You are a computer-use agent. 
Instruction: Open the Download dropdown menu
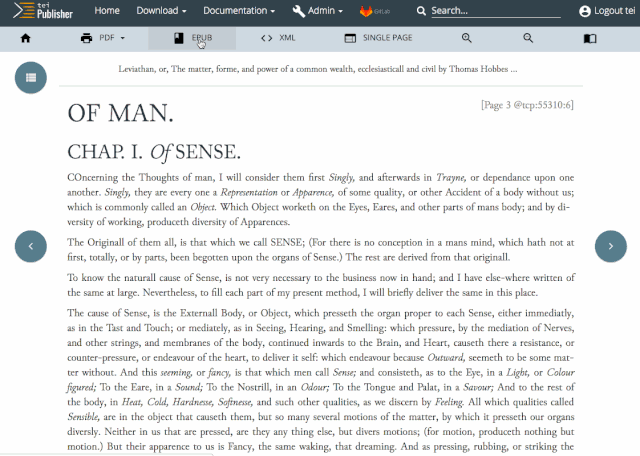tap(161, 11)
